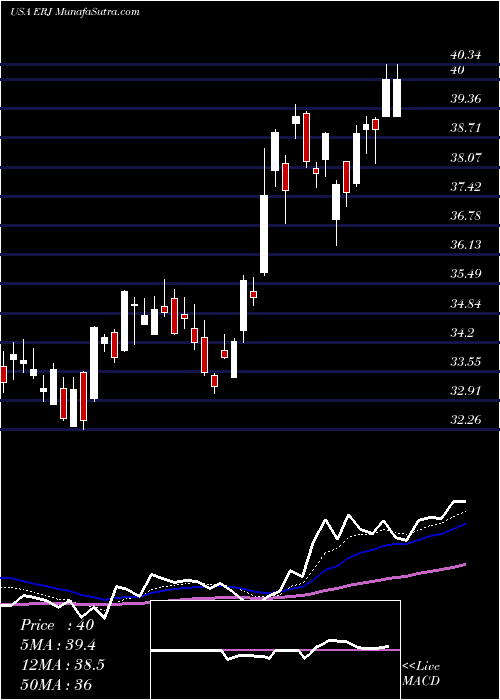Viewport: 500px width, 700px height.
Task: Click the 34.84 price axis label
Action: click(x=466, y=304)
